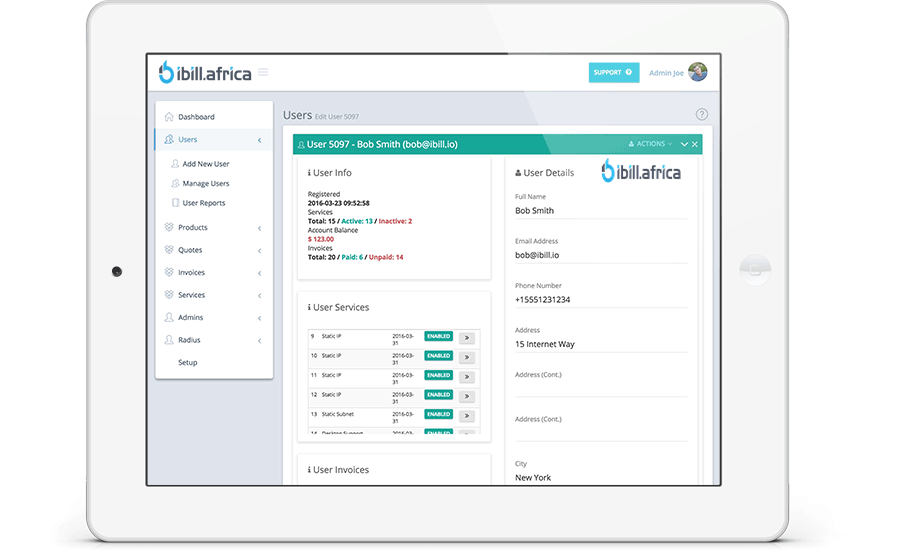Edit the Phone Number field

(601, 300)
